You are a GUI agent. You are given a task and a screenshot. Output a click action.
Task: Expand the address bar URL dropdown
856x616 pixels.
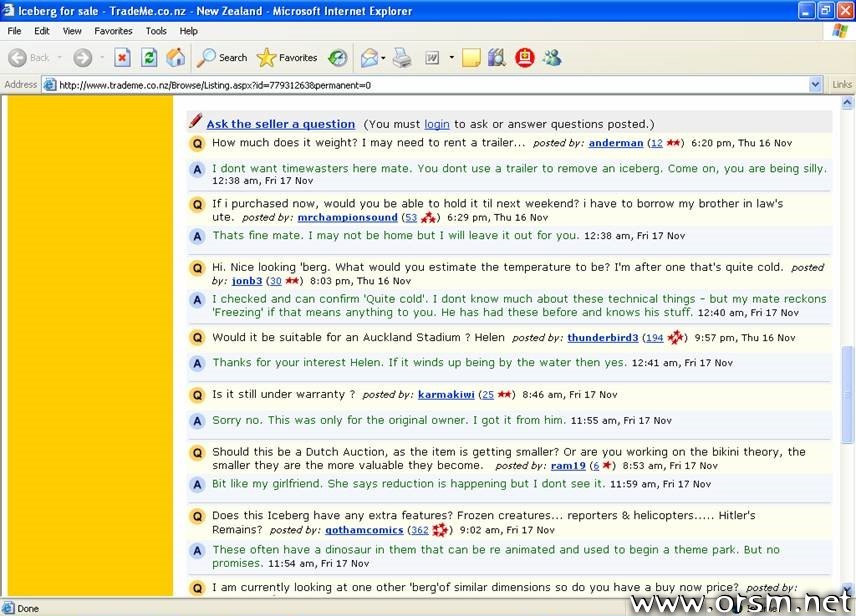(x=815, y=85)
